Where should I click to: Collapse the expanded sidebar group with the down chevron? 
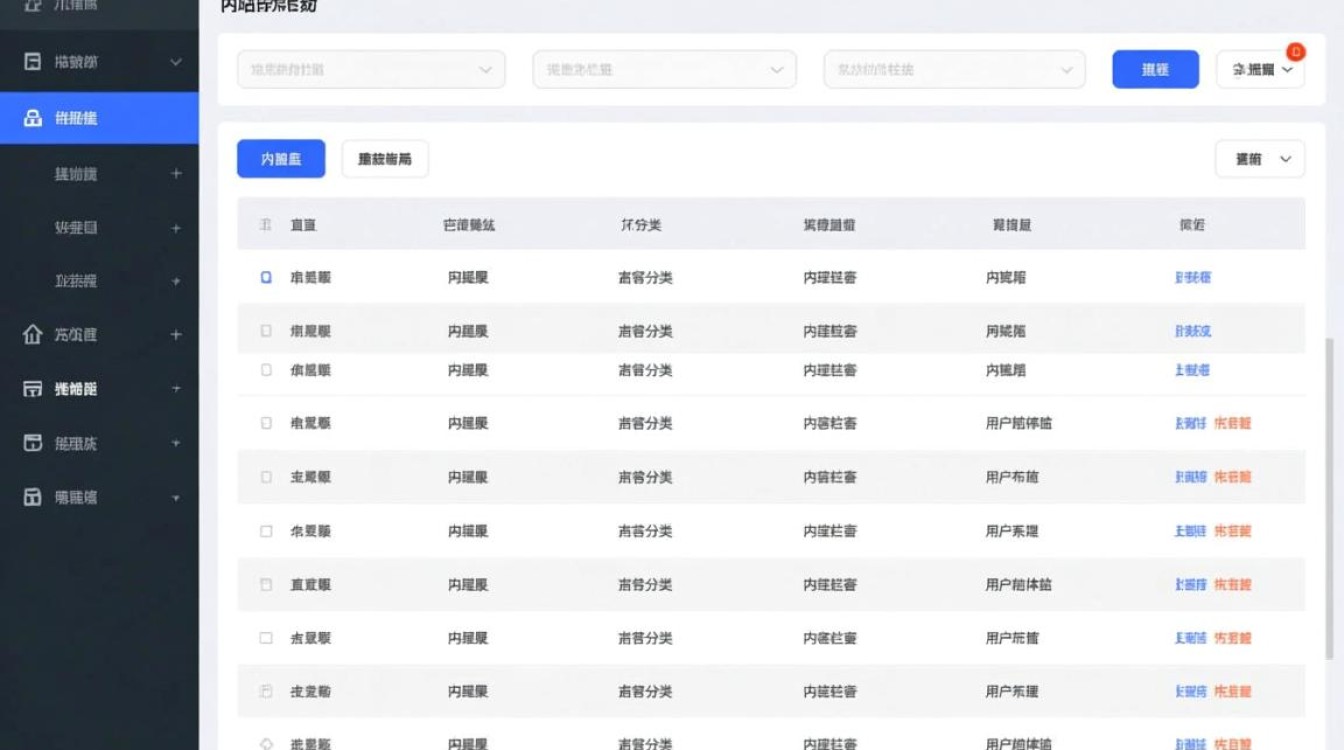[175, 61]
